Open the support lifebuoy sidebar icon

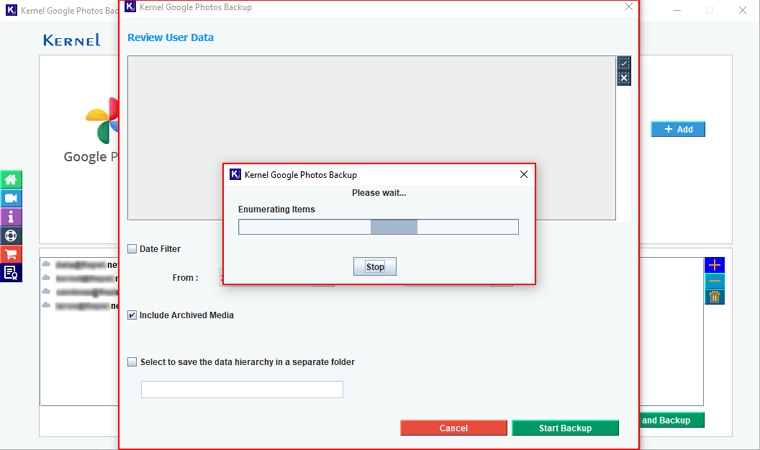click(x=11, y=236)
